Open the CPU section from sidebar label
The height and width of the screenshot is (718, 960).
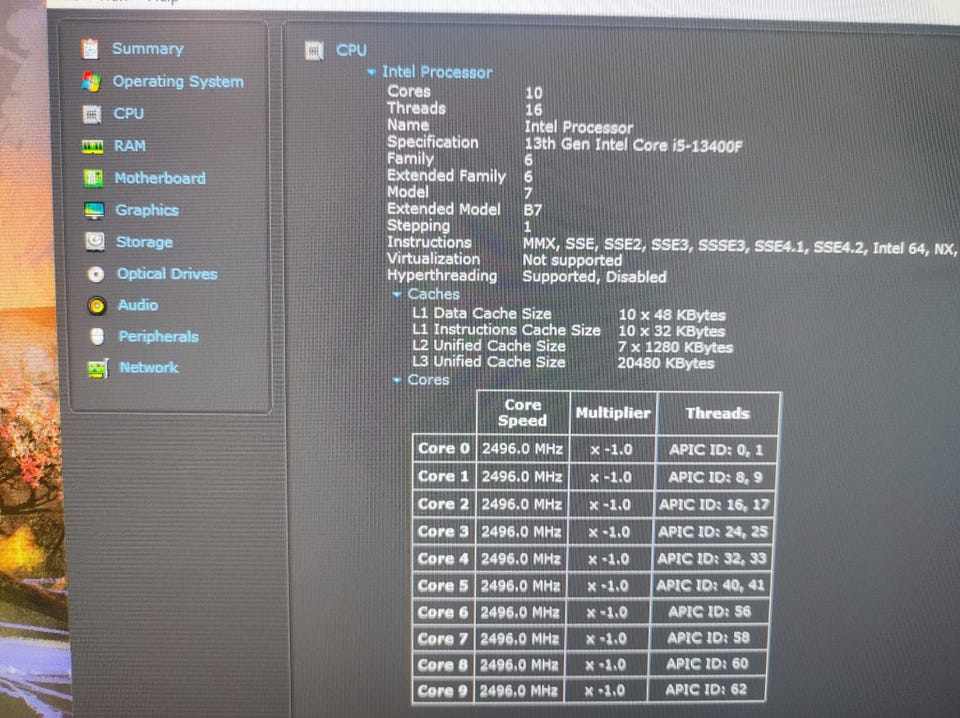coord(129,114)
